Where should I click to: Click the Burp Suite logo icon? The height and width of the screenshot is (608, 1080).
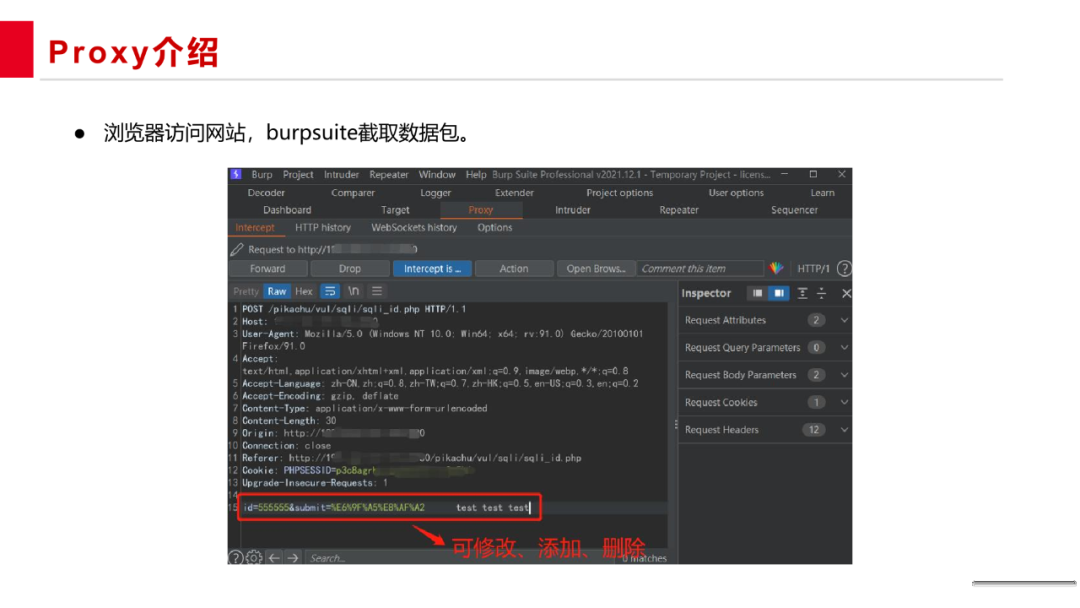[236, 174]
